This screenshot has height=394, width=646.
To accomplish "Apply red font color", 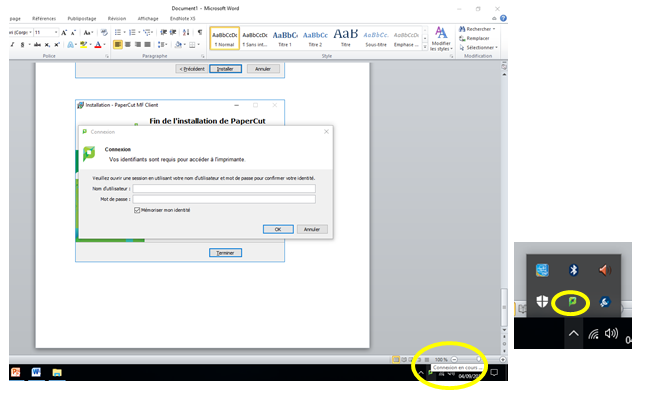I will pyautogui.click(x=98, y=45).
